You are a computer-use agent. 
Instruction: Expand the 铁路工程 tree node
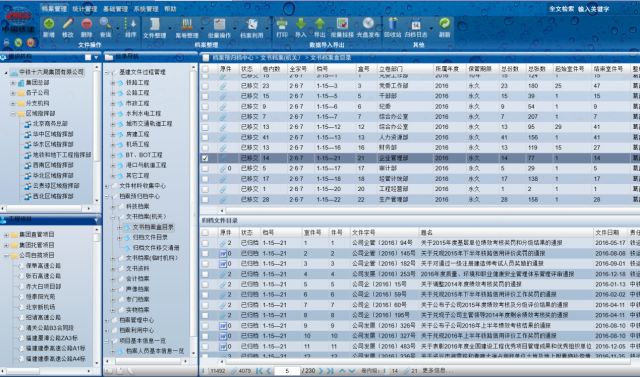click(x=113, y=82)
